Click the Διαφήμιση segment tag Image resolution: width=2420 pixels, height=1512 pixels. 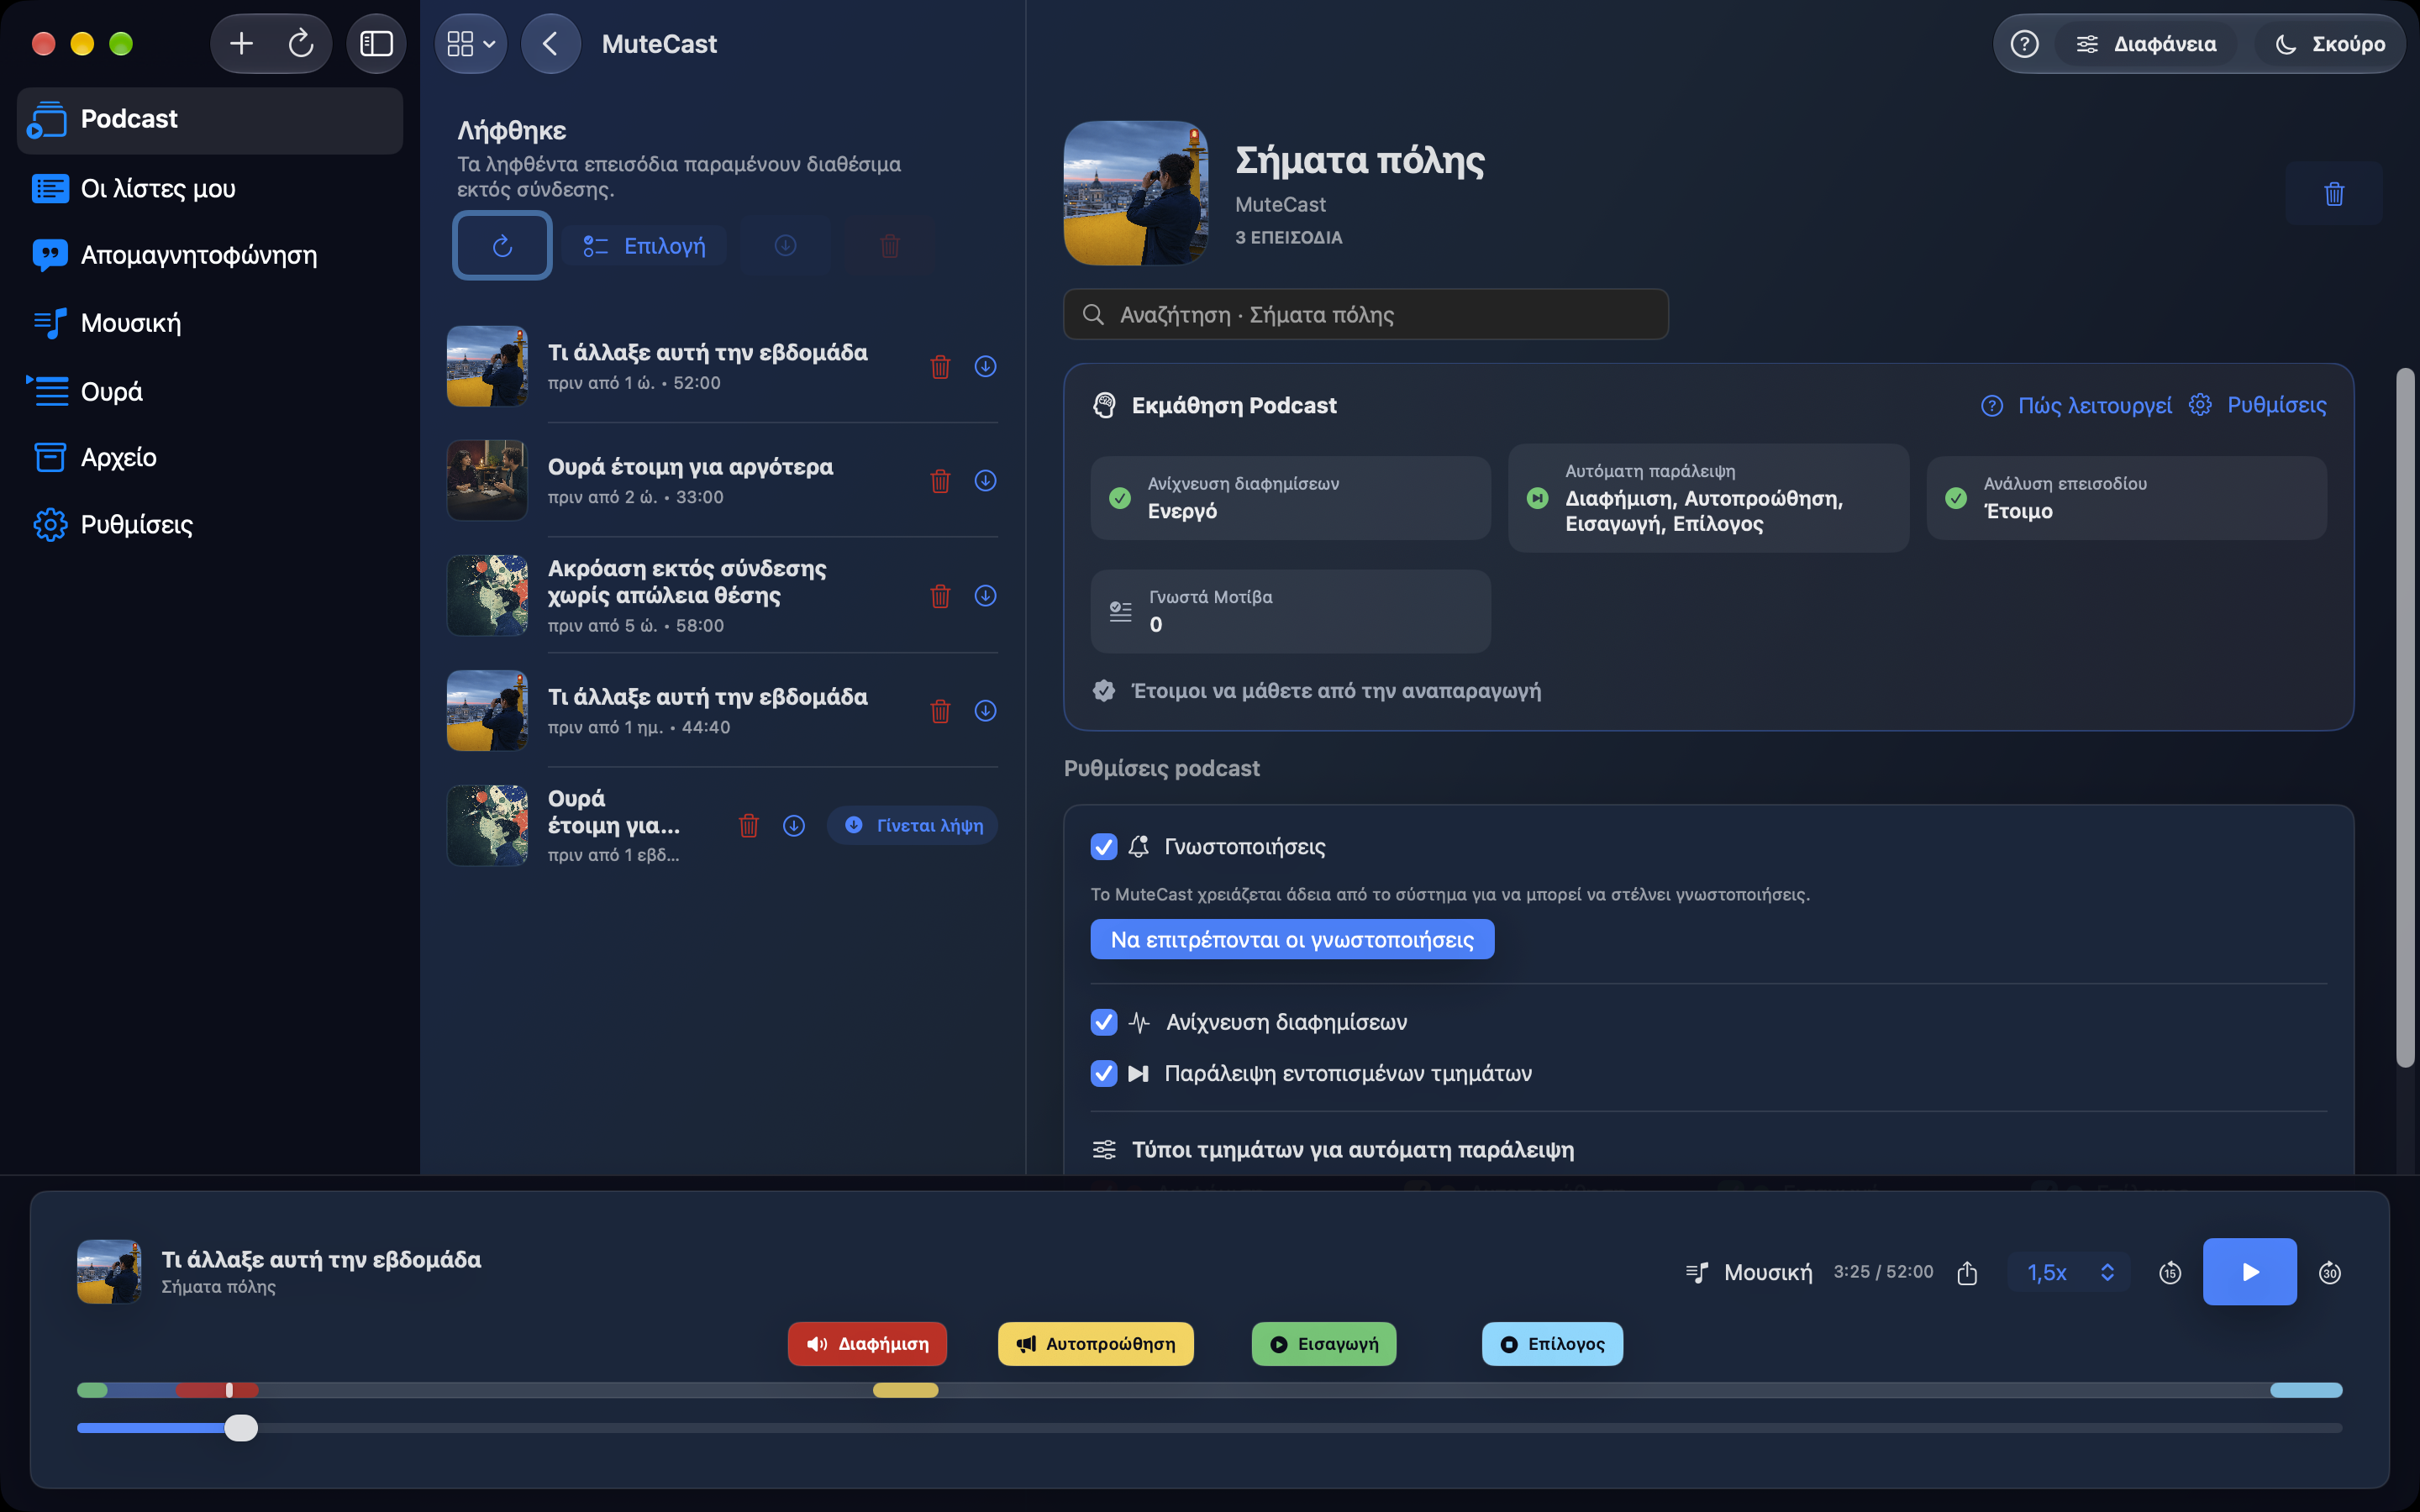pos(867,1344)
